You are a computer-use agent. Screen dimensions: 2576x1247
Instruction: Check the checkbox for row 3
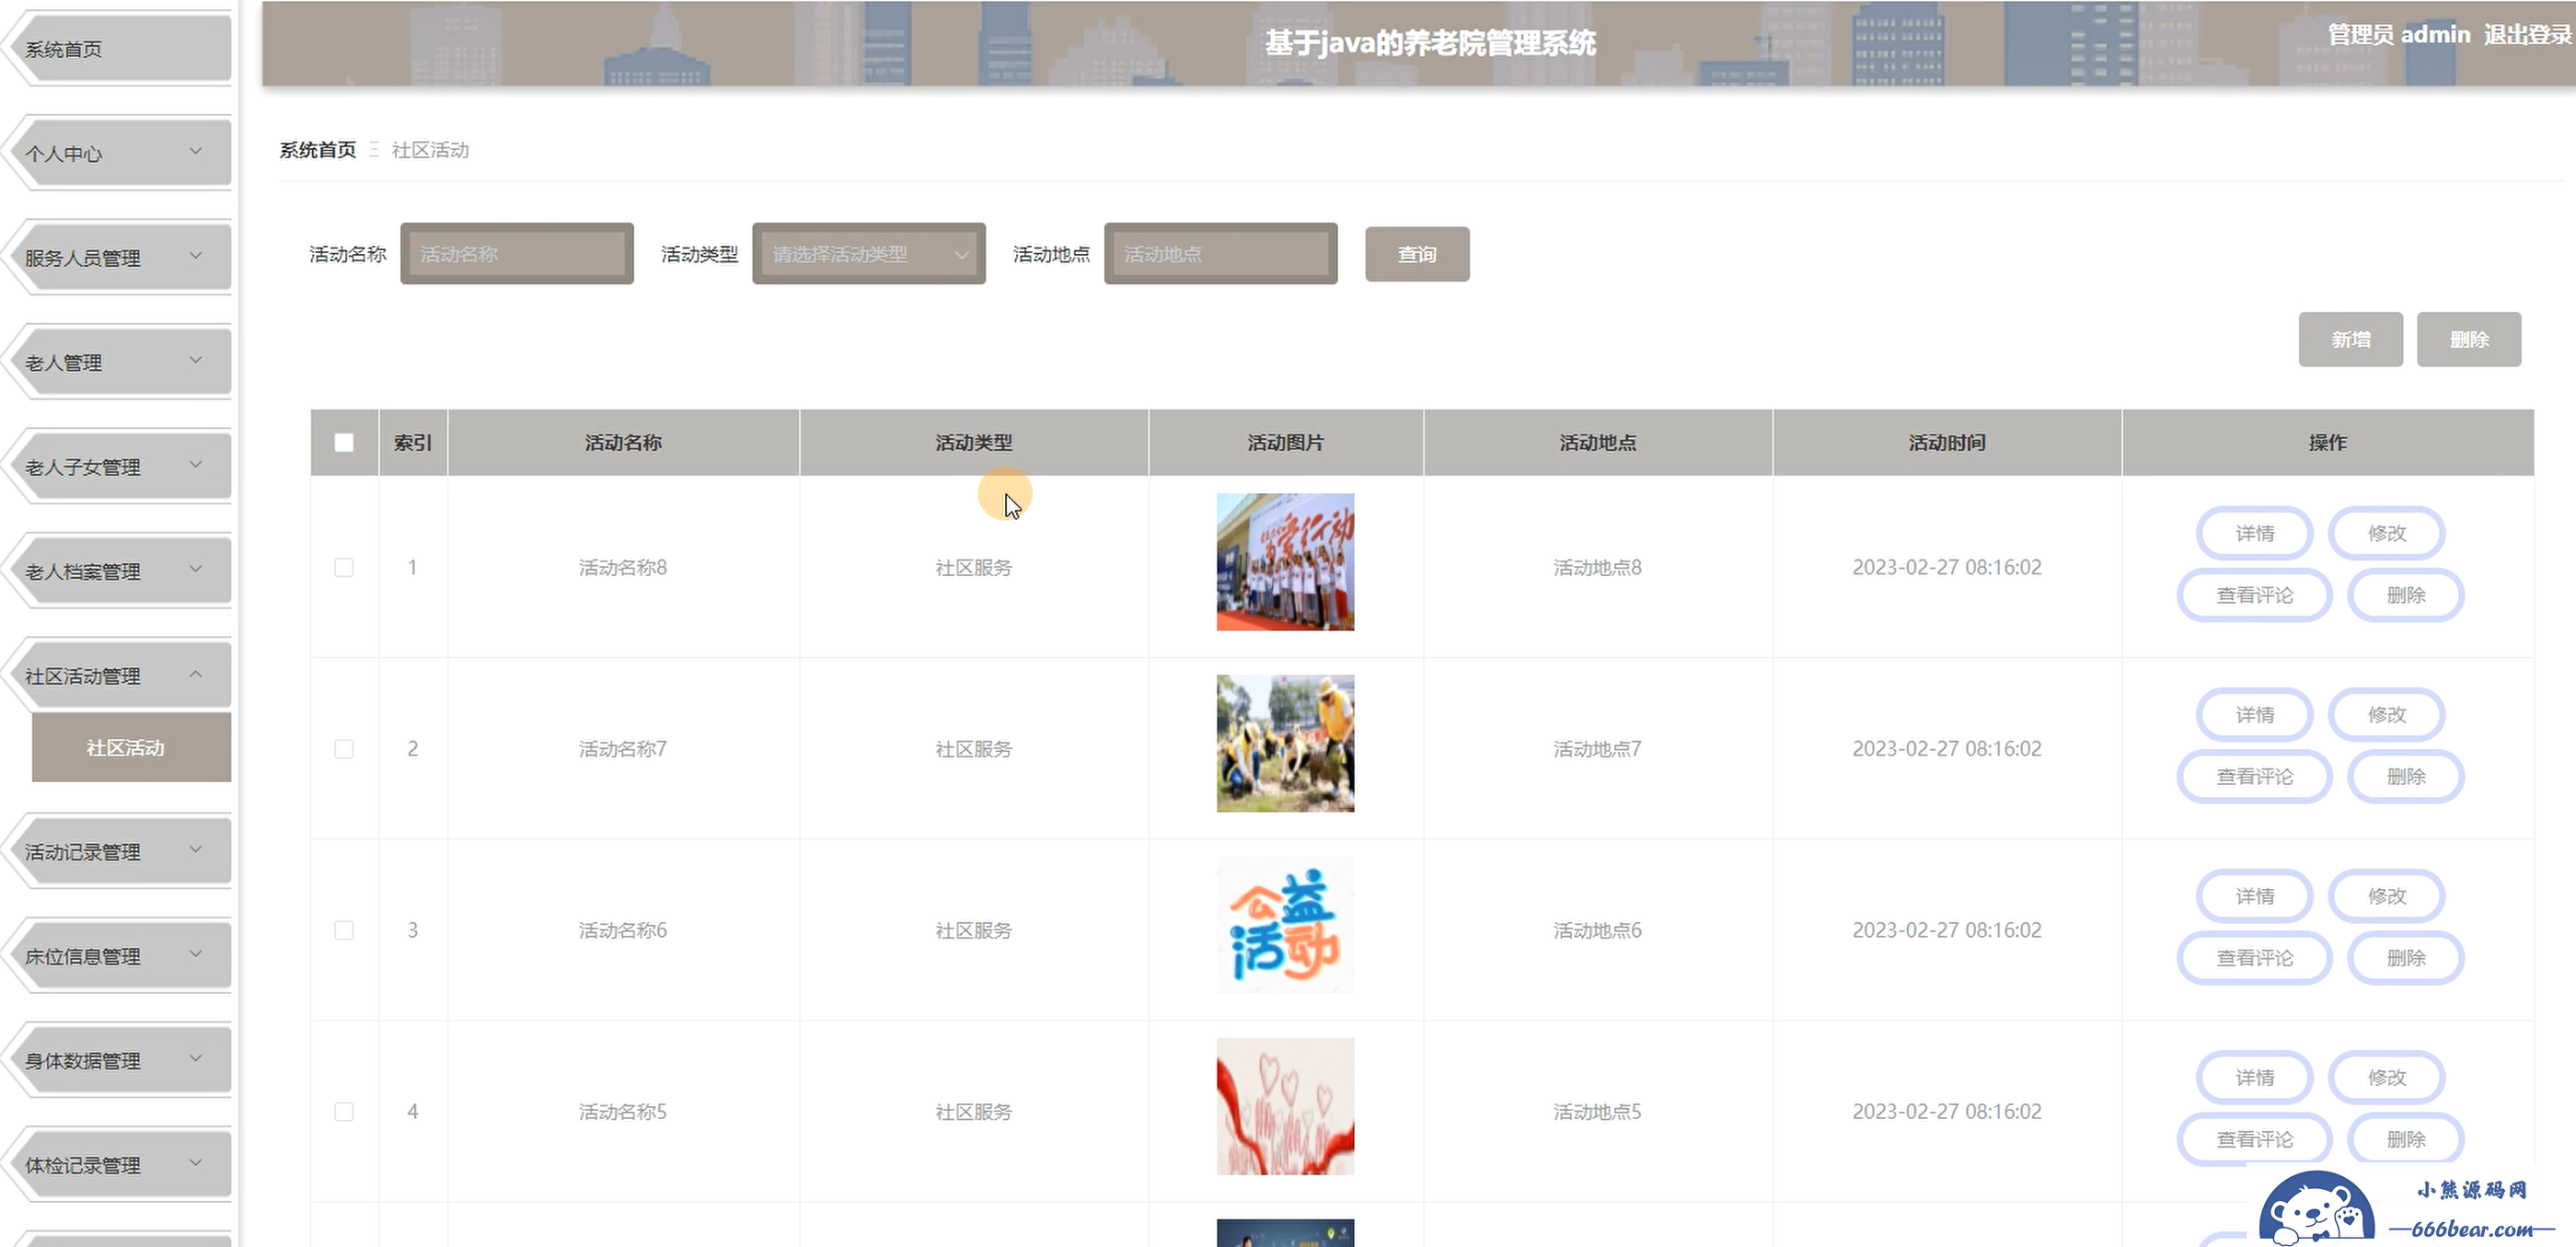[344, 930]
